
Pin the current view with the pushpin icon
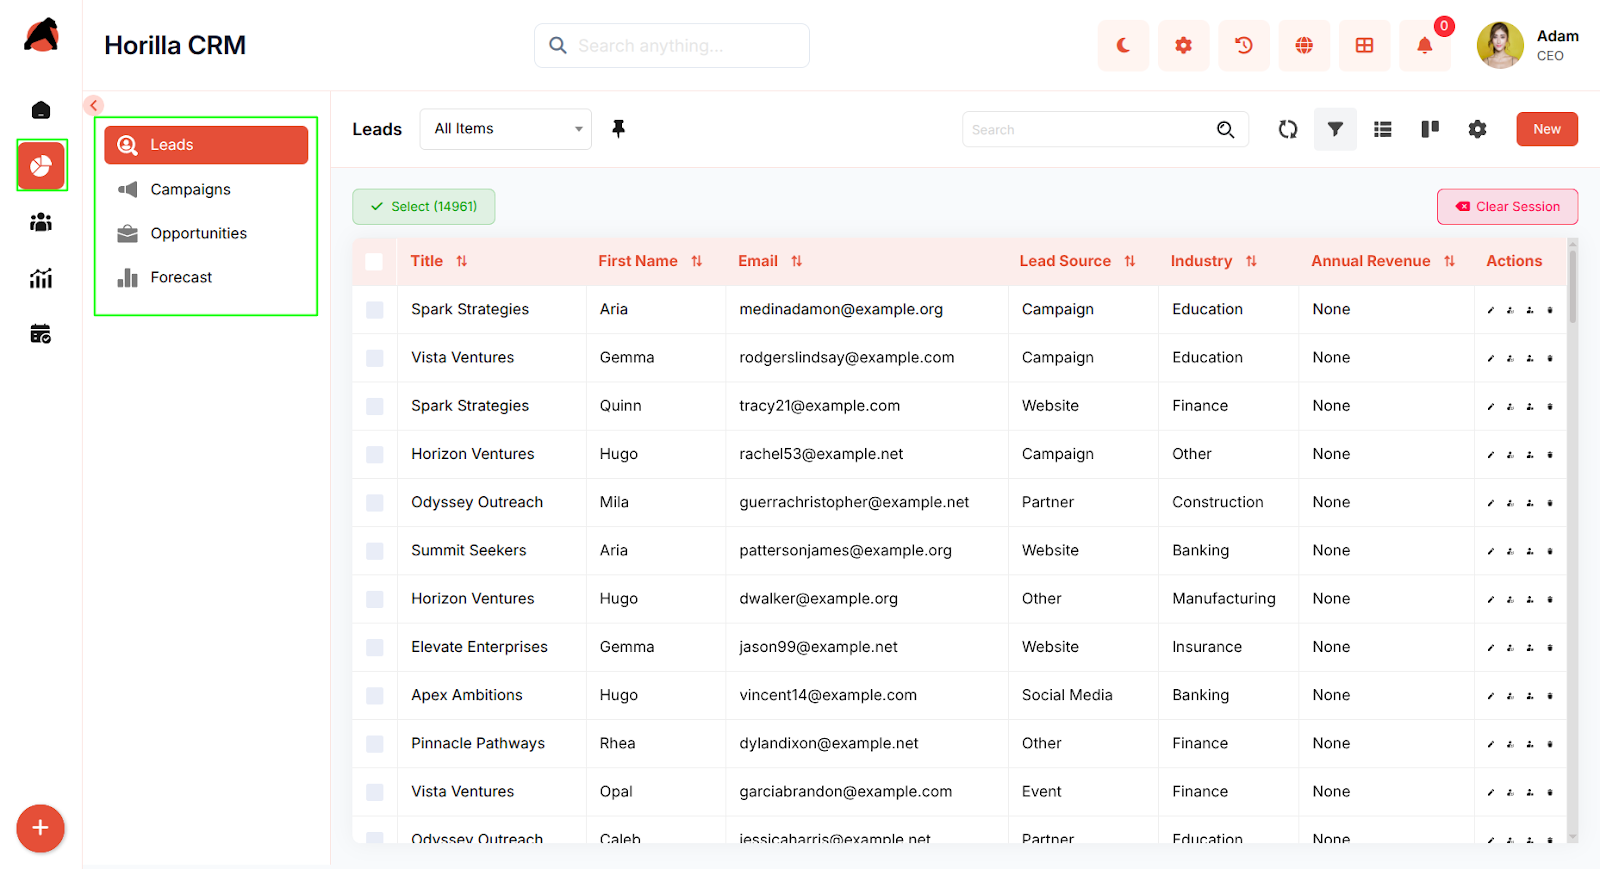pyautogui.click(x=618, y=129)
